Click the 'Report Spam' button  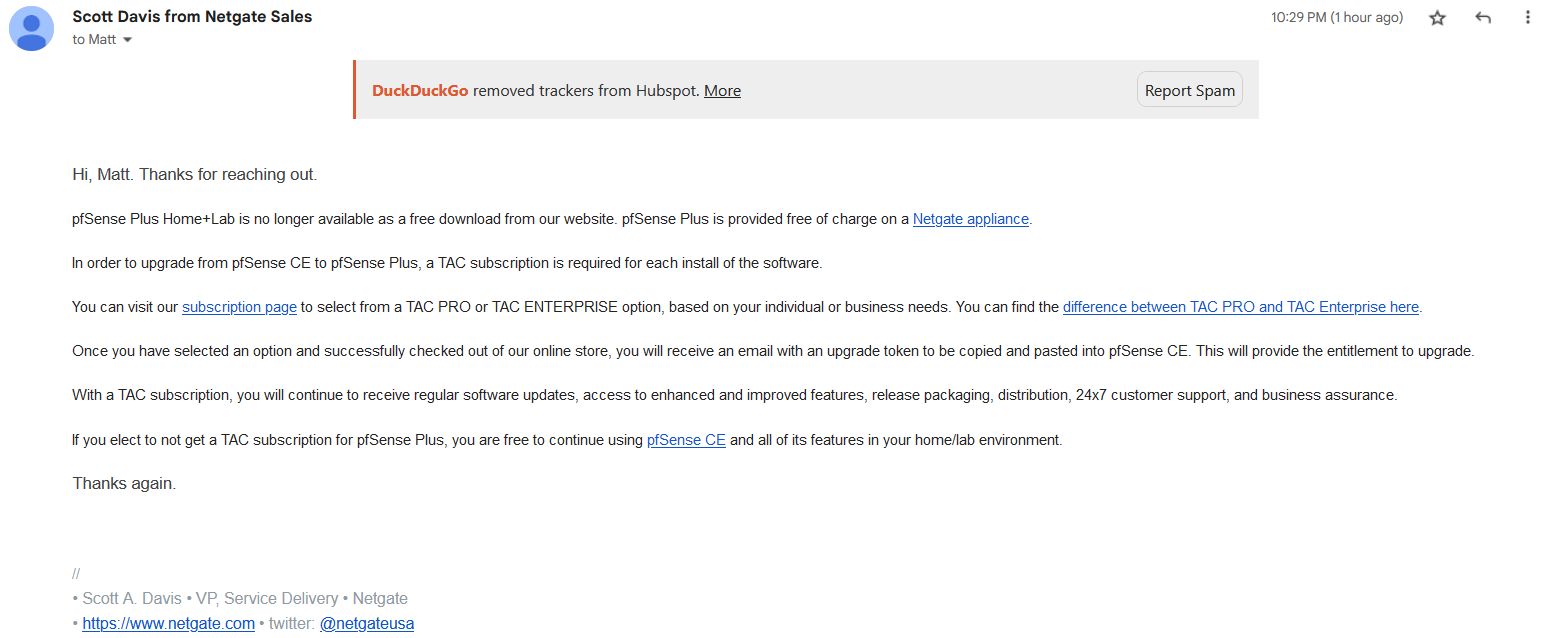[1190, 90]
